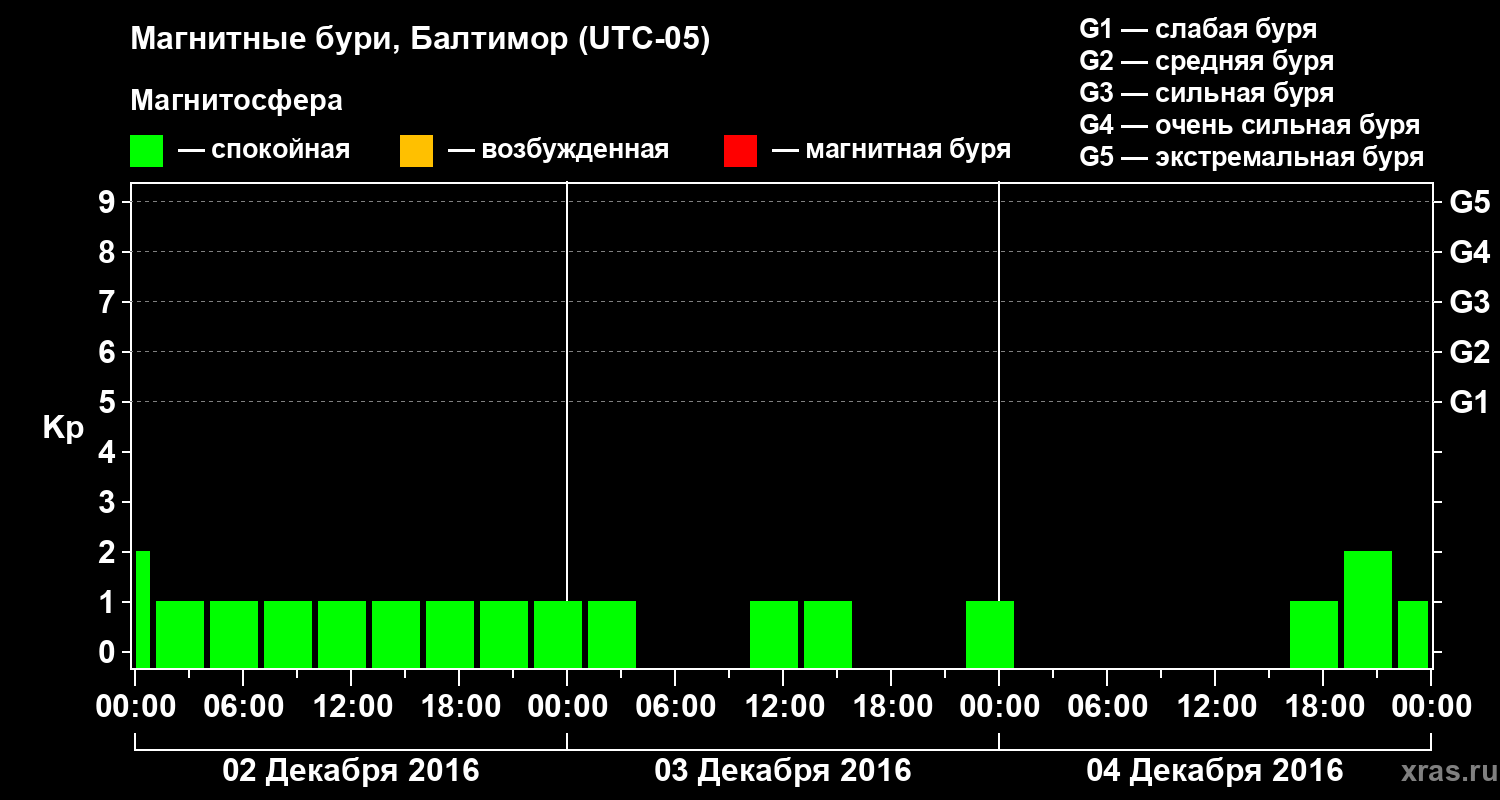Click the right-axis 'G5' label
The height and width of the screenshot is (800, 1500).
tap(1469, 202)
